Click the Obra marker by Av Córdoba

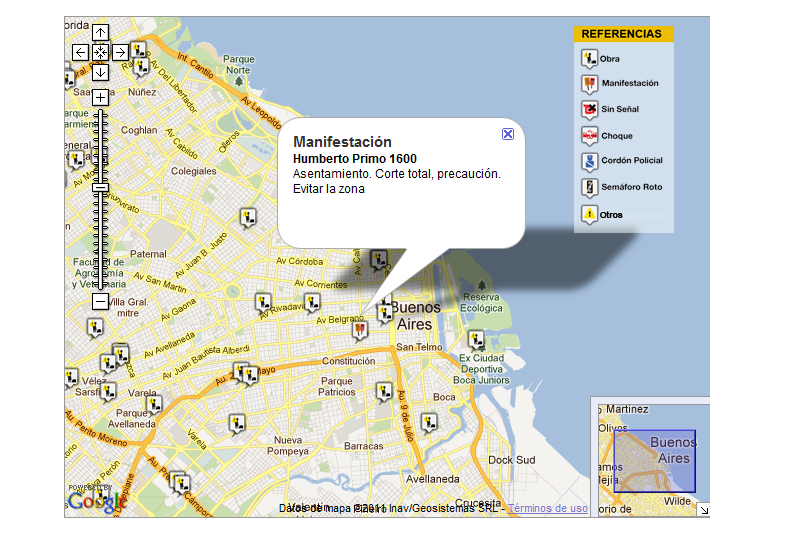379,261
